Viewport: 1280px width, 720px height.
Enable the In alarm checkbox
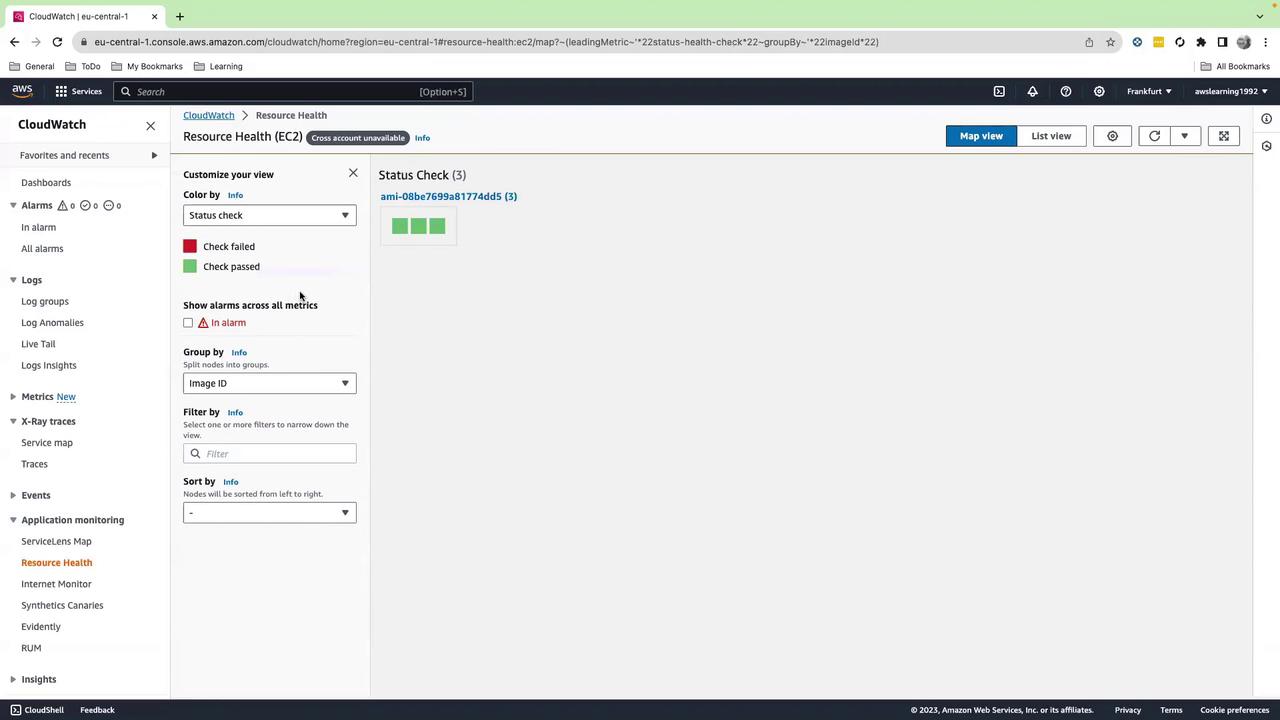(x=188, y=323)
